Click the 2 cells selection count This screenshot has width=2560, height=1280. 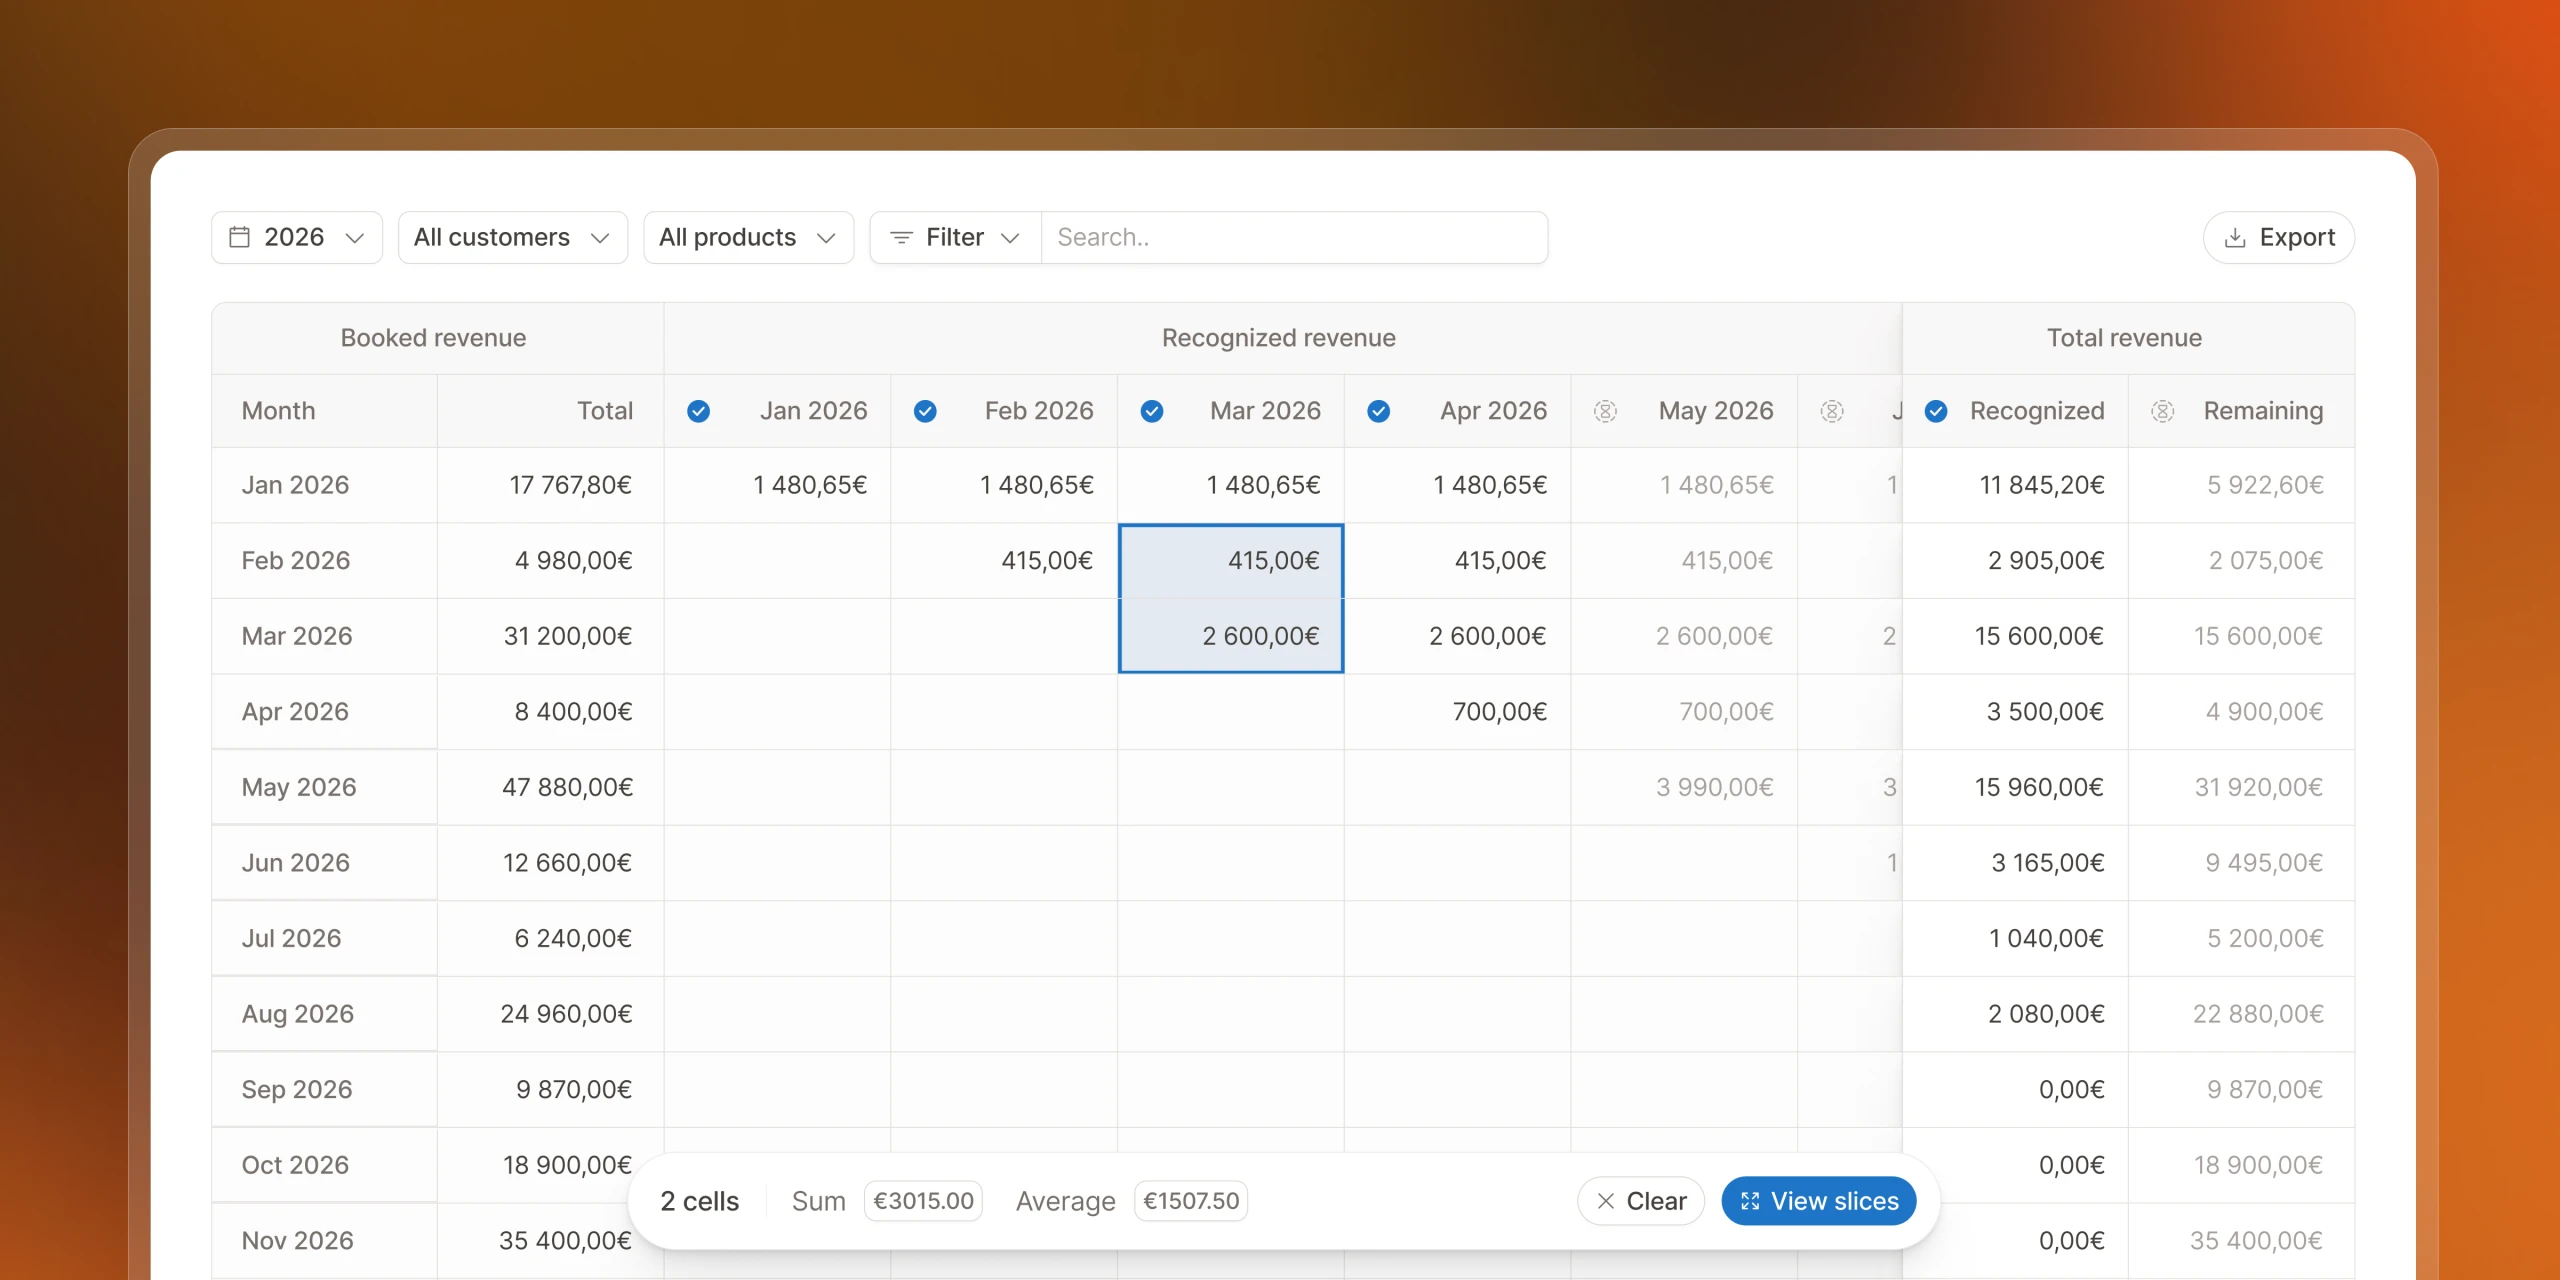[x=700, y=1201]
